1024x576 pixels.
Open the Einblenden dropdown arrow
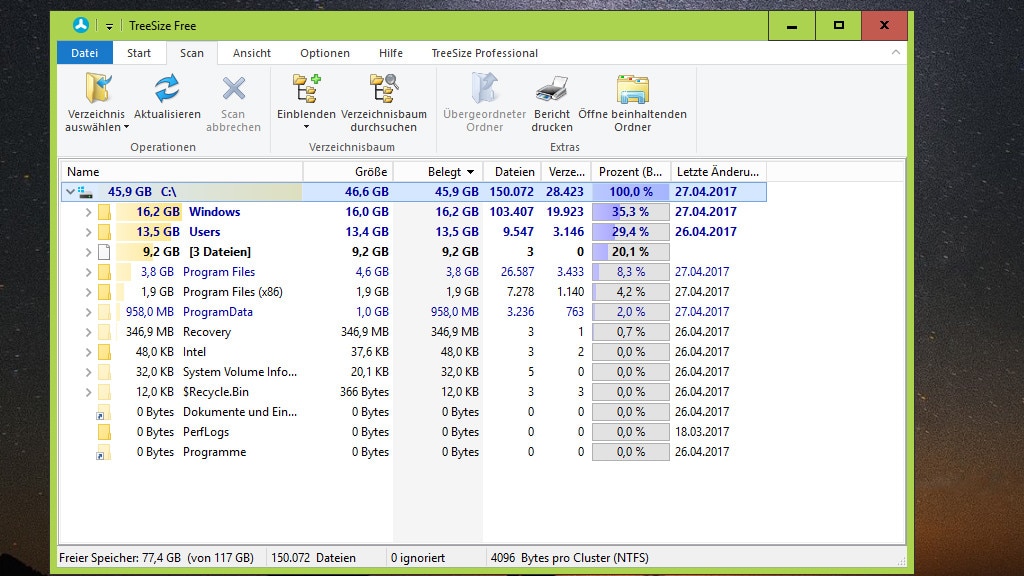[x=306, y=127]
